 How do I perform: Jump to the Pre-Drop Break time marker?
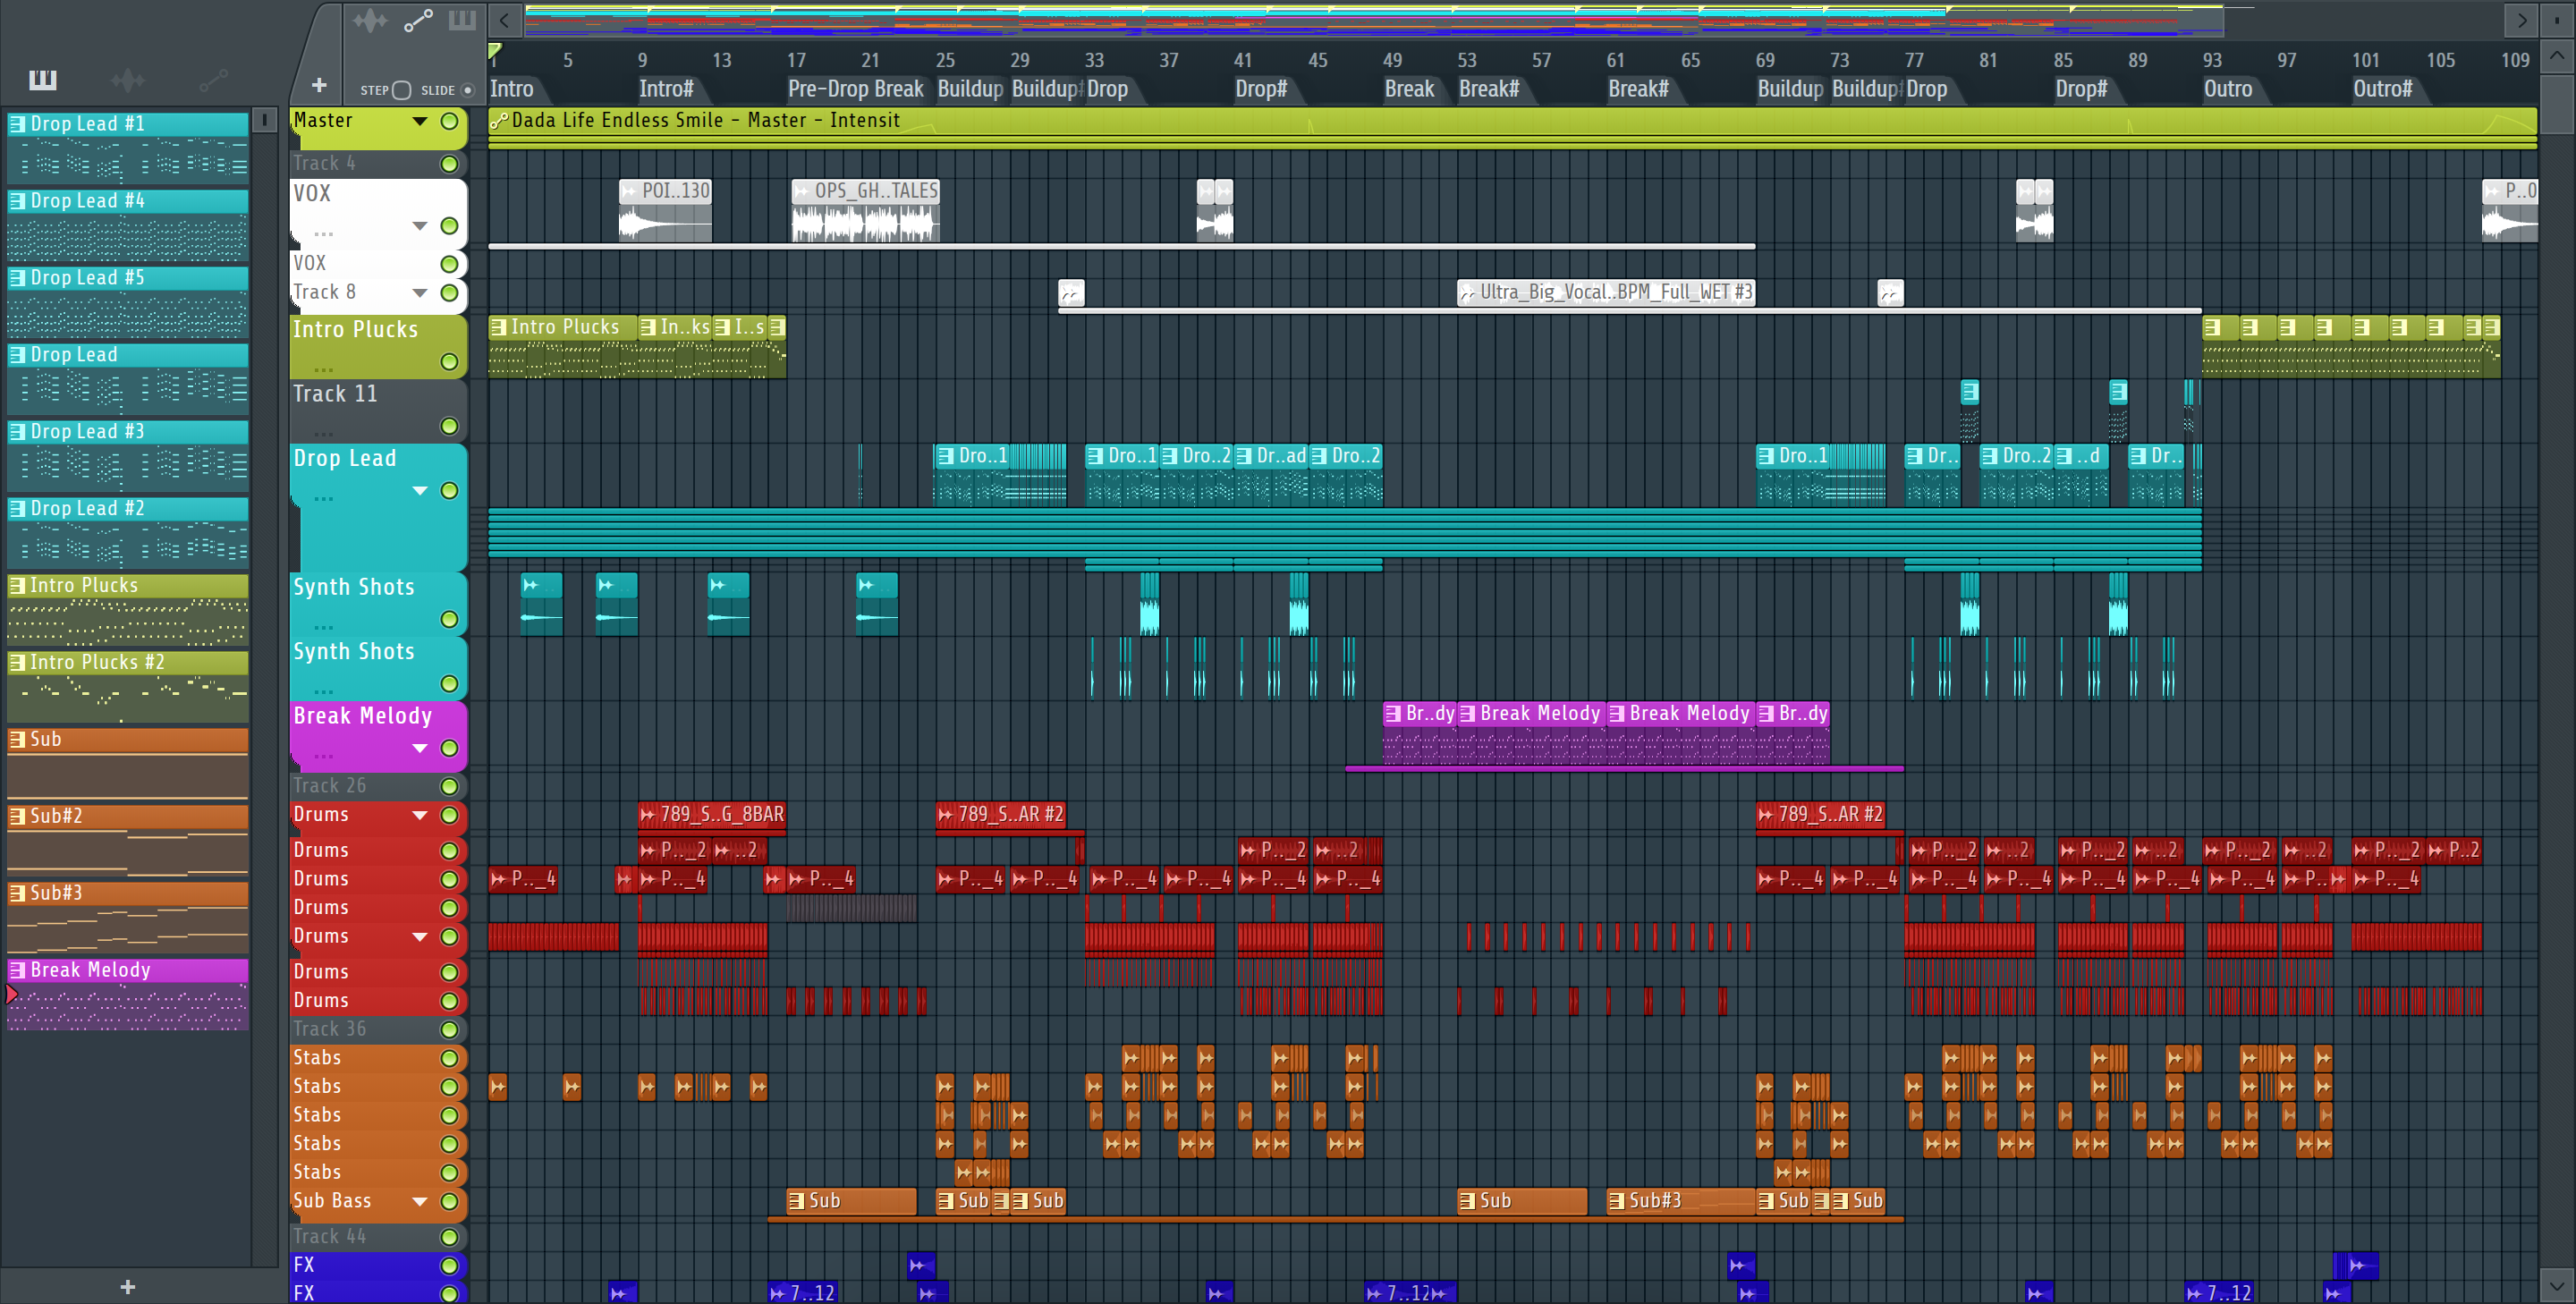855,89
